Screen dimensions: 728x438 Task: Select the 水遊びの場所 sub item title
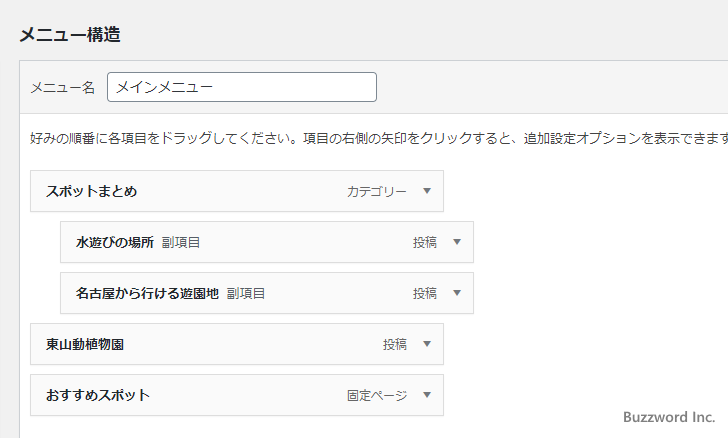coord(115,242)
